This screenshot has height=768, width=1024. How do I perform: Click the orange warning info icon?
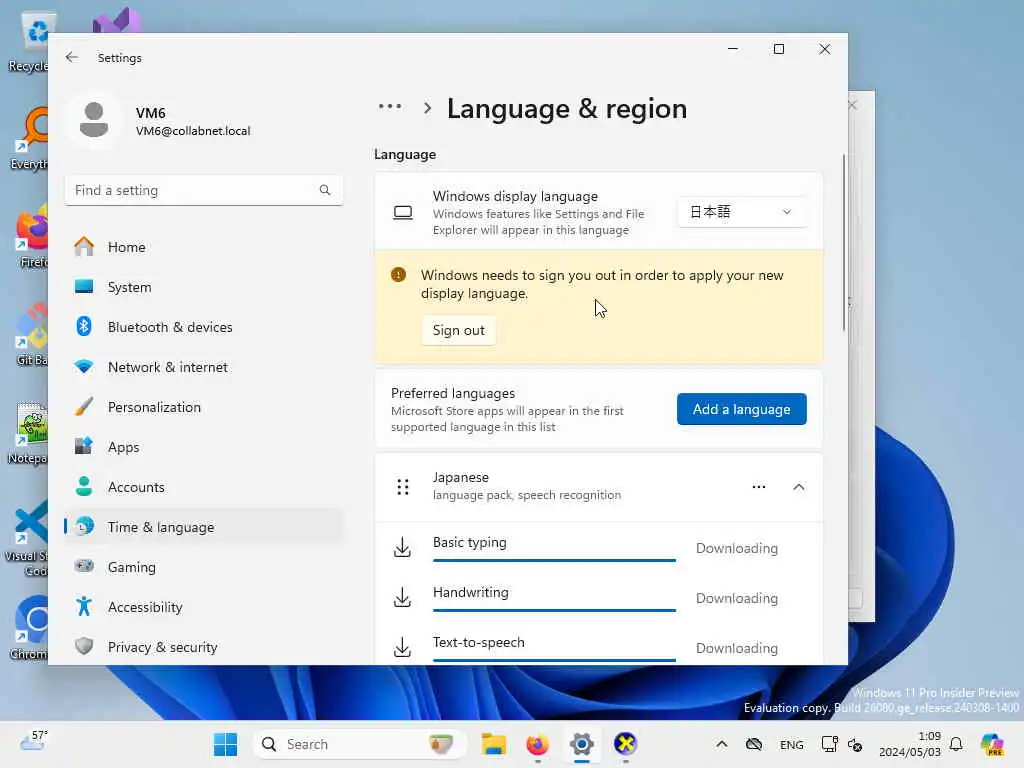click(x=398, y=275)
